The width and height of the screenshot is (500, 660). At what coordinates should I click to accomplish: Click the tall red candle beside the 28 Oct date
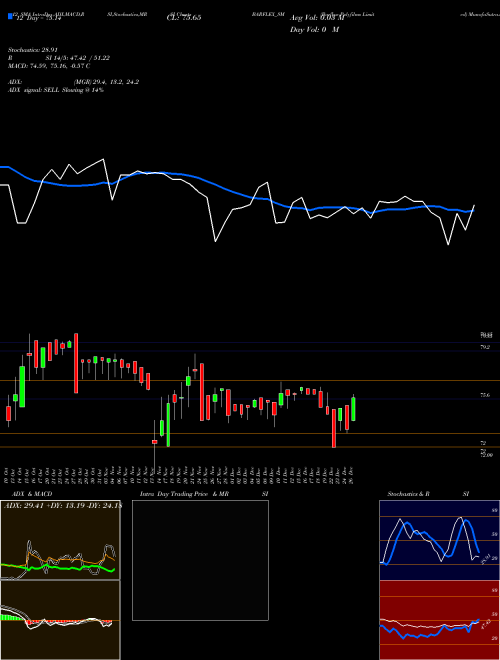[76, 363]
